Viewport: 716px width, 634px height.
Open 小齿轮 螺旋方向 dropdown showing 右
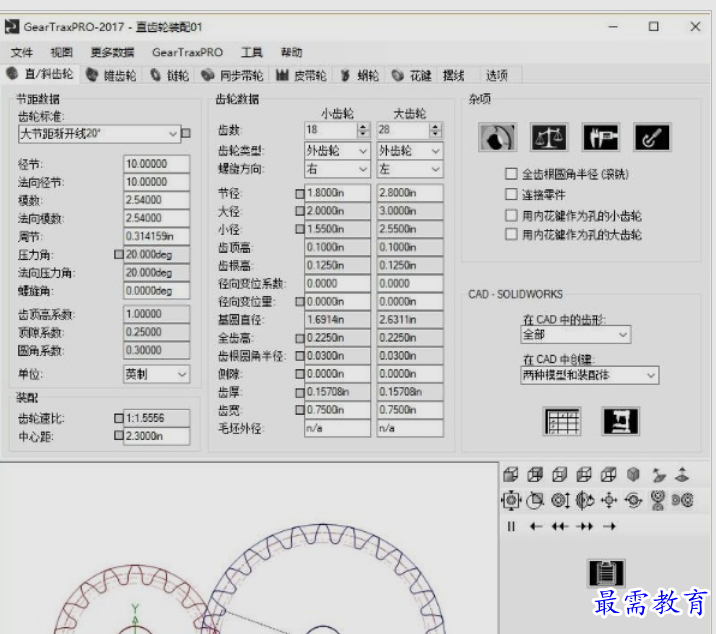pyautogui.click(x=337, y=169)
